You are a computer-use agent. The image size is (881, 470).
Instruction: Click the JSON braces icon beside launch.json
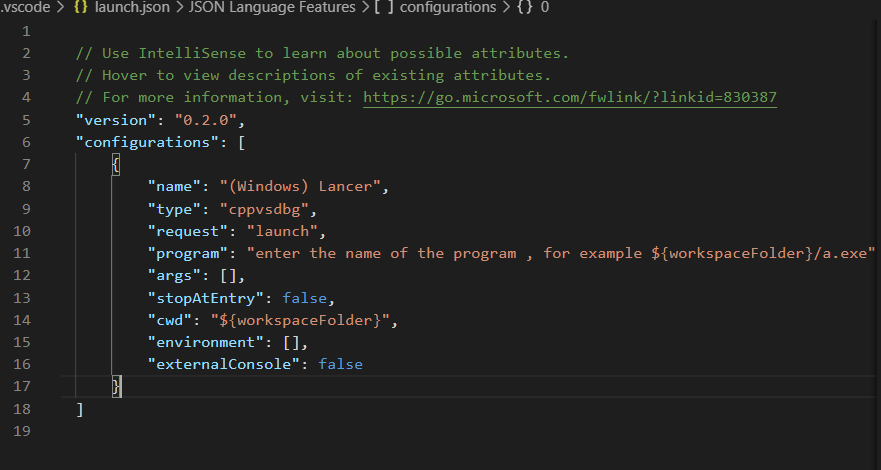coord(82,7)
